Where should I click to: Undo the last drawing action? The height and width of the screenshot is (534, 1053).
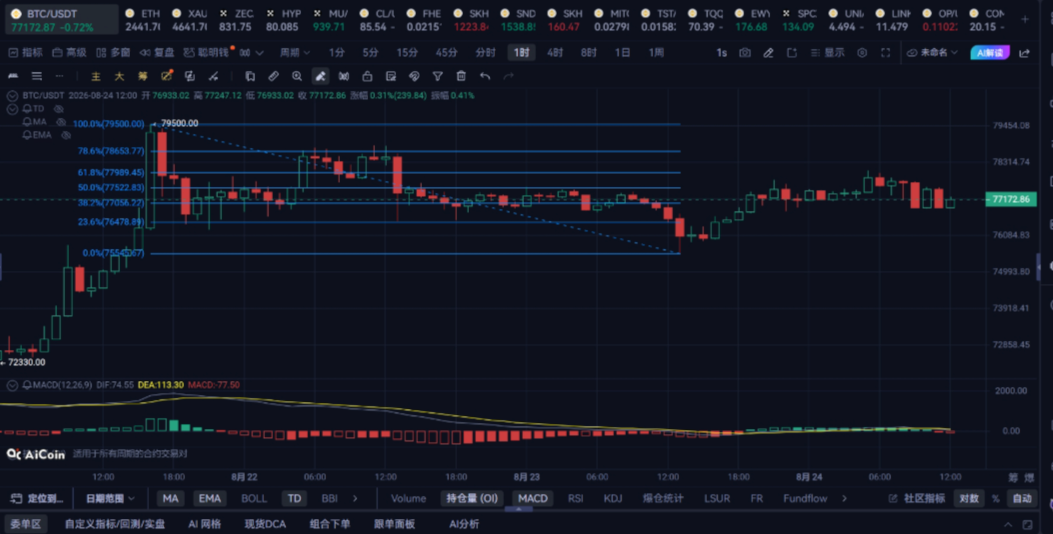tap(485, 77)
